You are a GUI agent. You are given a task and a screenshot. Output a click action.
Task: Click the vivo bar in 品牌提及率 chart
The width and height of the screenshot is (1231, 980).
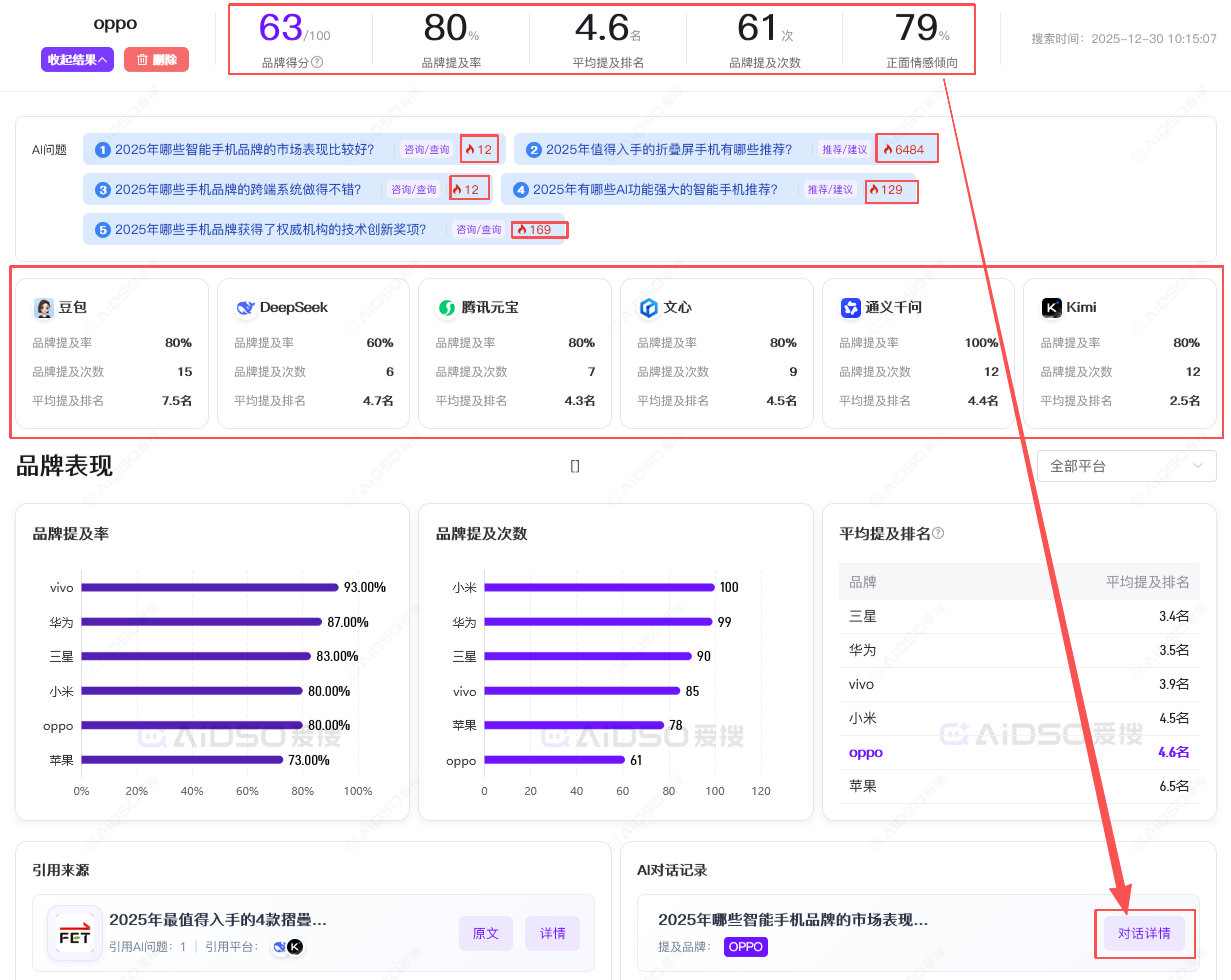(x=210, y=587)
